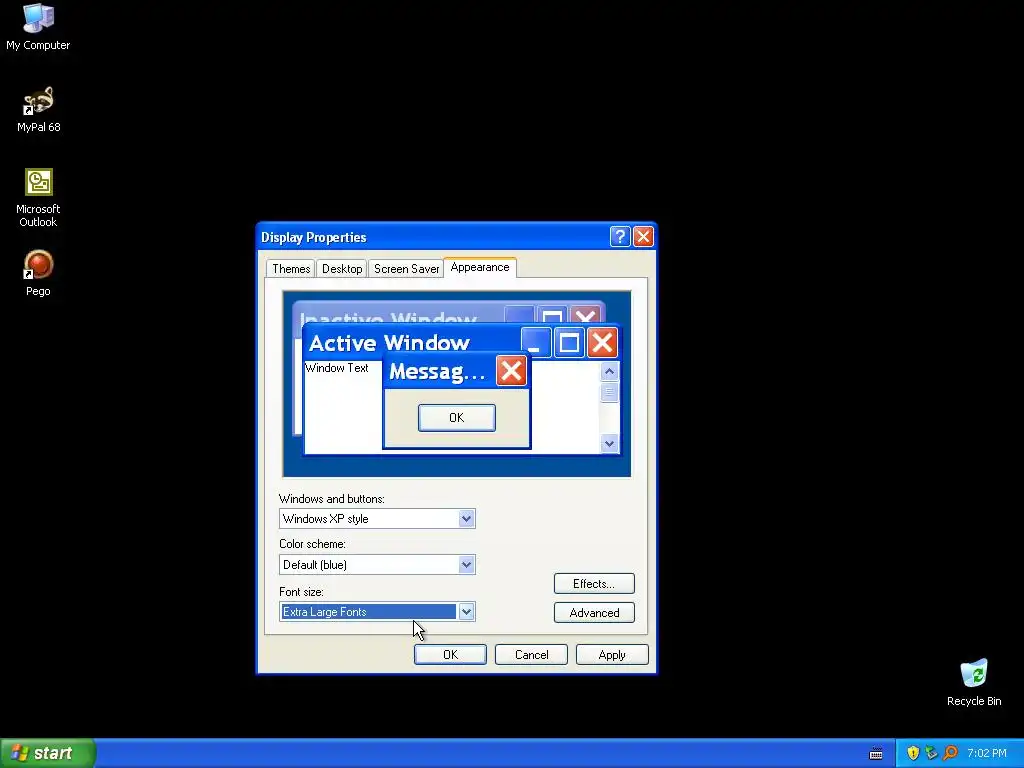Click the Safely Remove Hardware tray icon

(x=931, y=753)
